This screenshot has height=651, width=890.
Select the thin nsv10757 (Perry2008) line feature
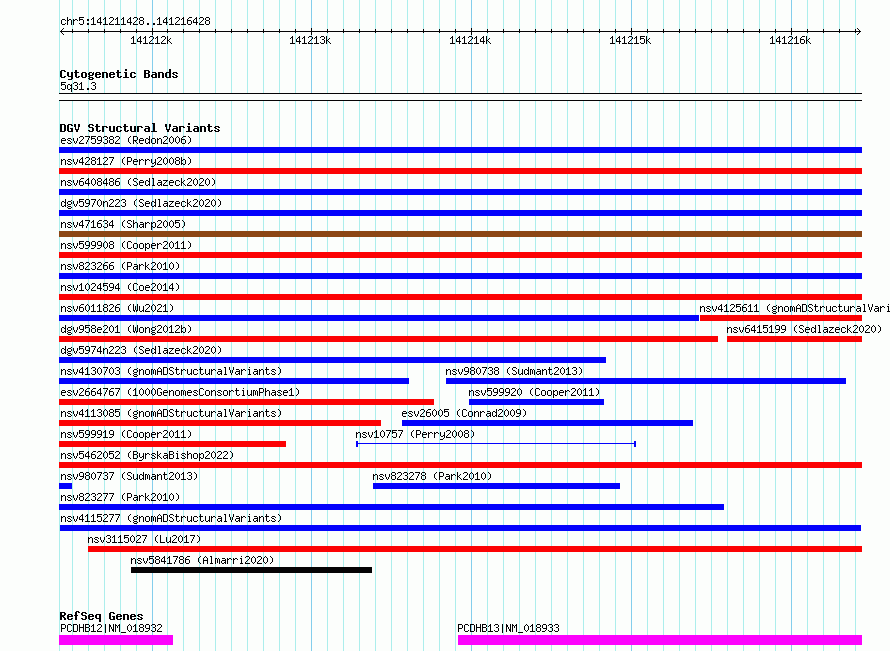pos(496,444)
